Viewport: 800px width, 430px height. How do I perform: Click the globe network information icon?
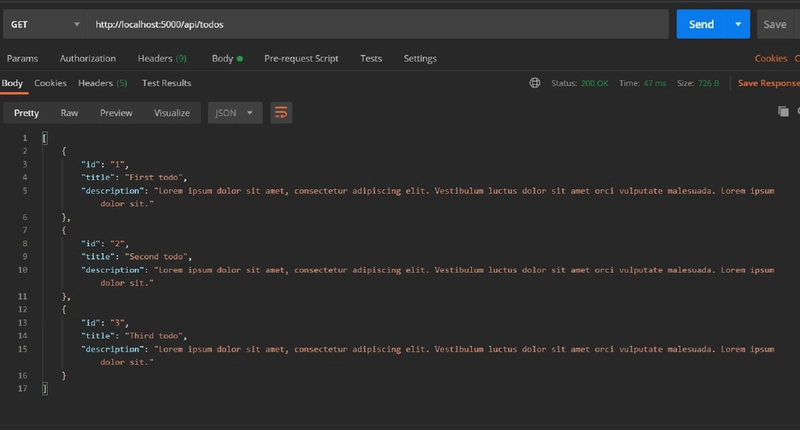coord(534,83)
